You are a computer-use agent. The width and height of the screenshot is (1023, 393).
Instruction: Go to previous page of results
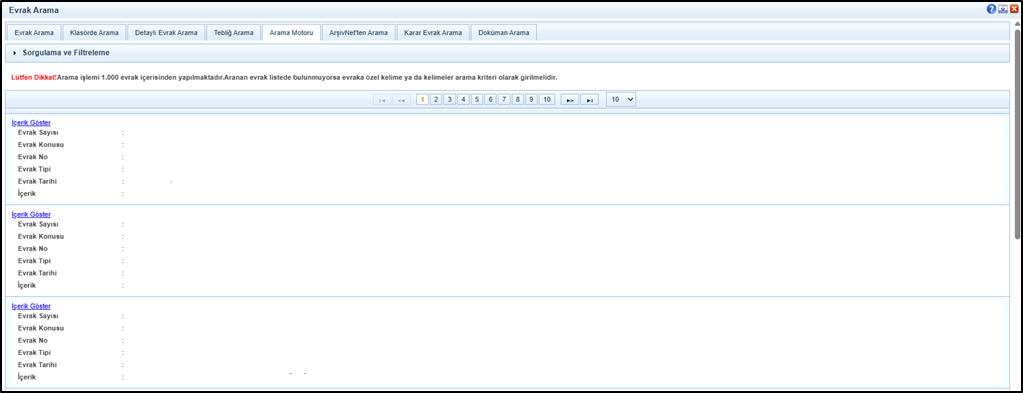pyautogui.click(x=401, y=100)
